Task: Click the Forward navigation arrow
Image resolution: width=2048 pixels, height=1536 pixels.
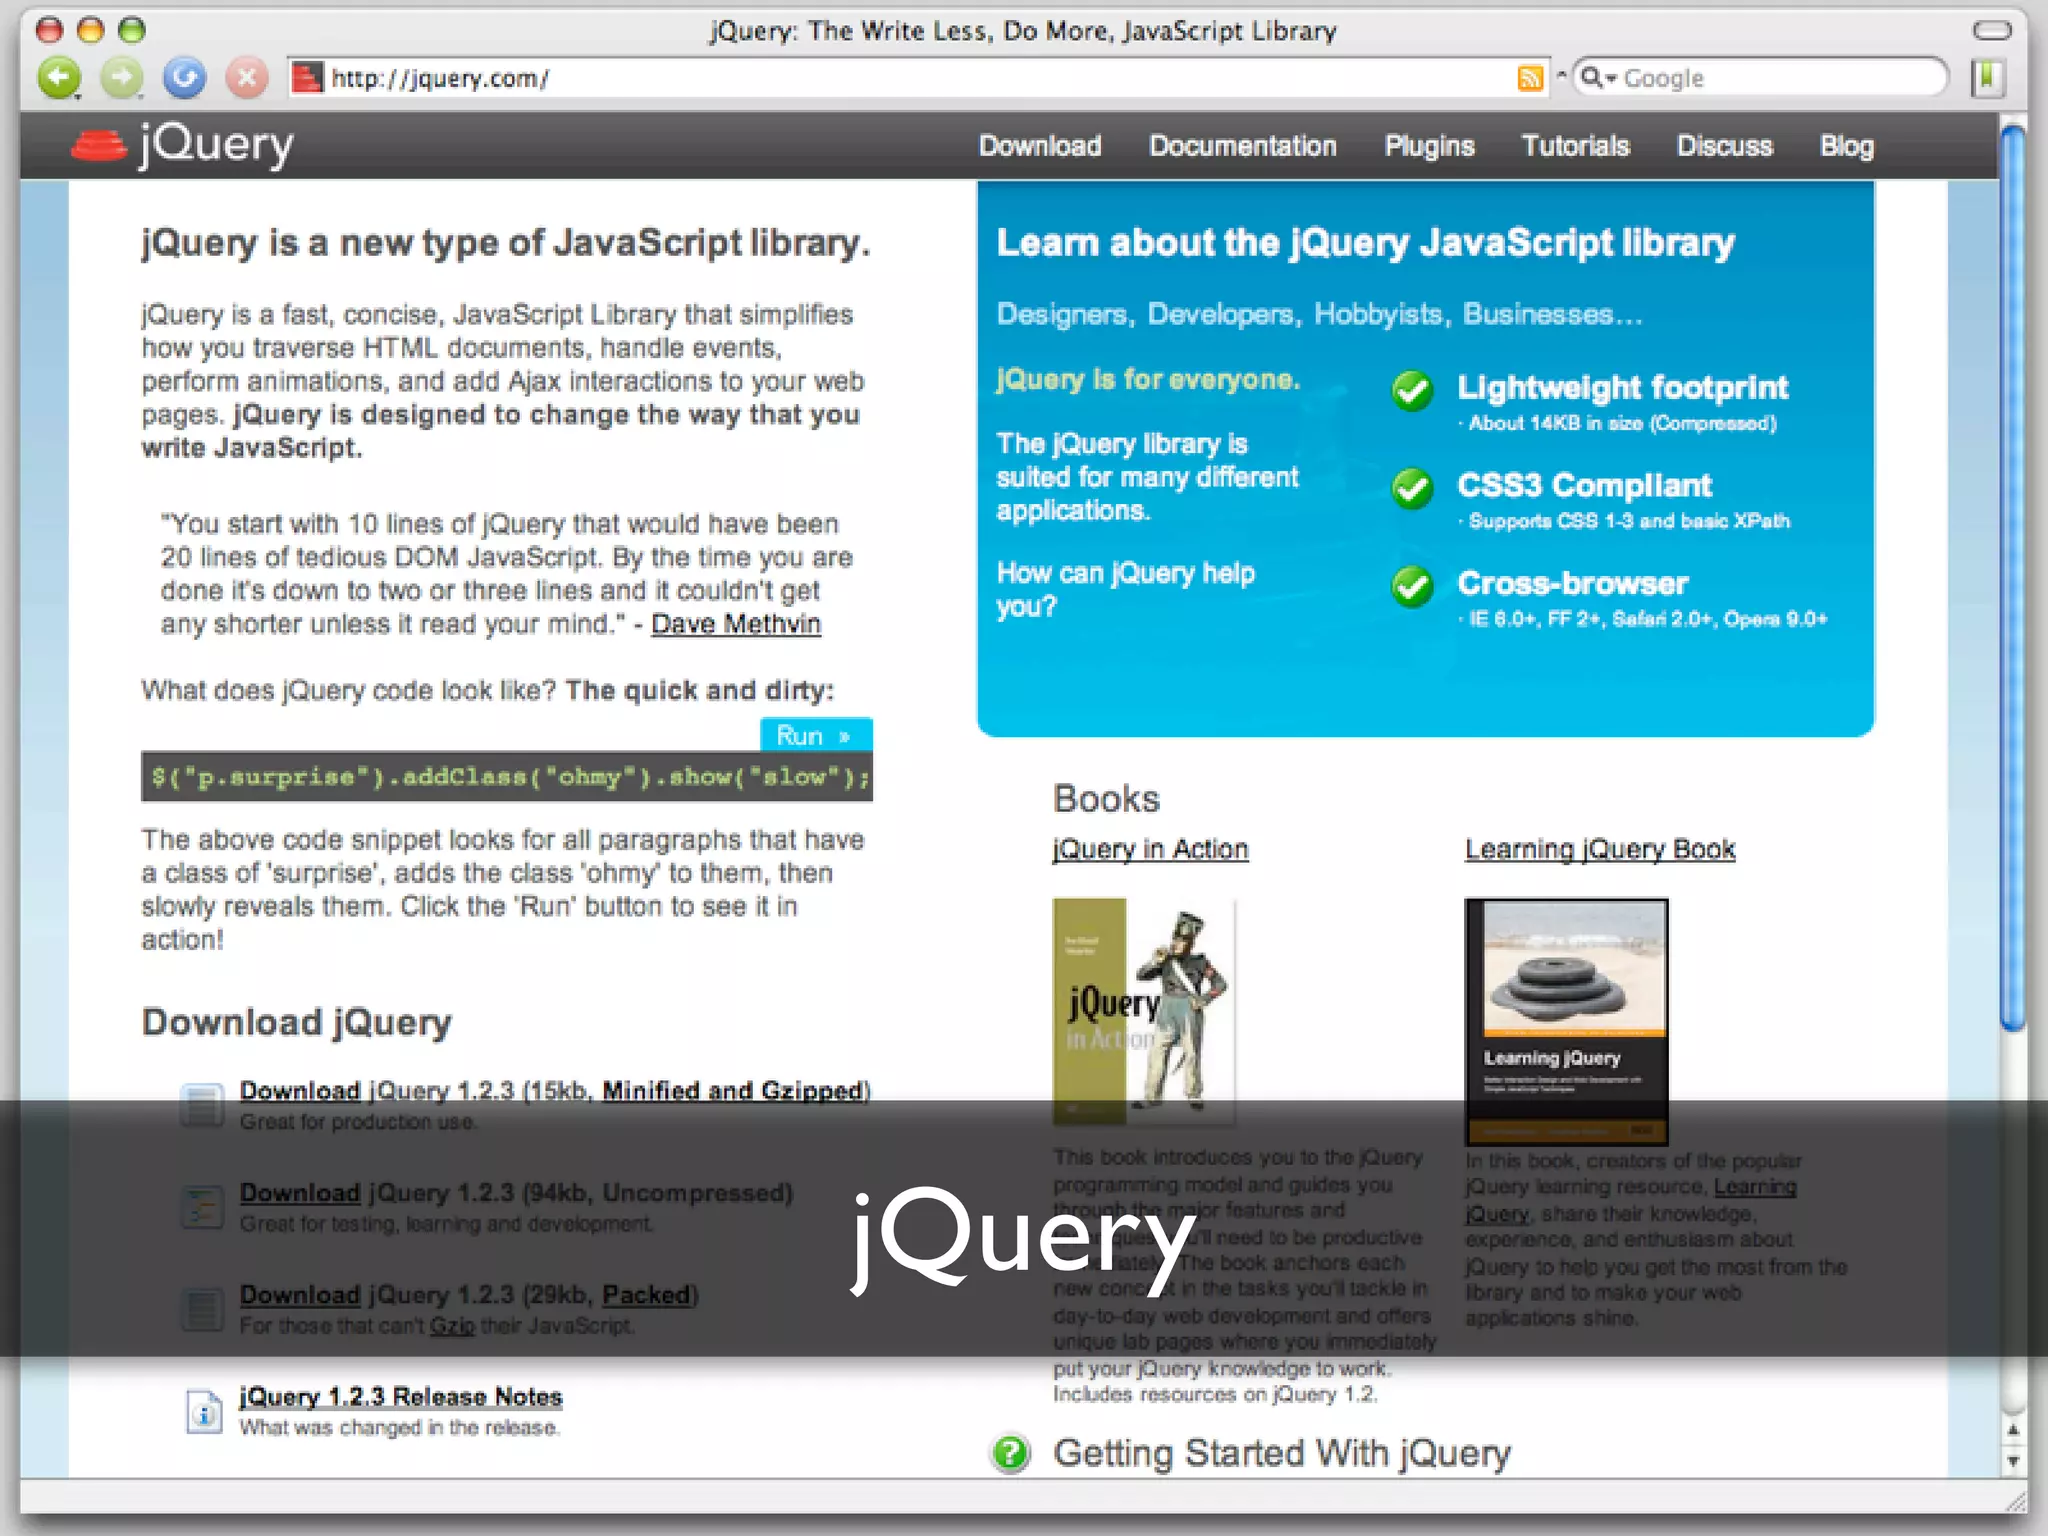Action: coord(122,78)
